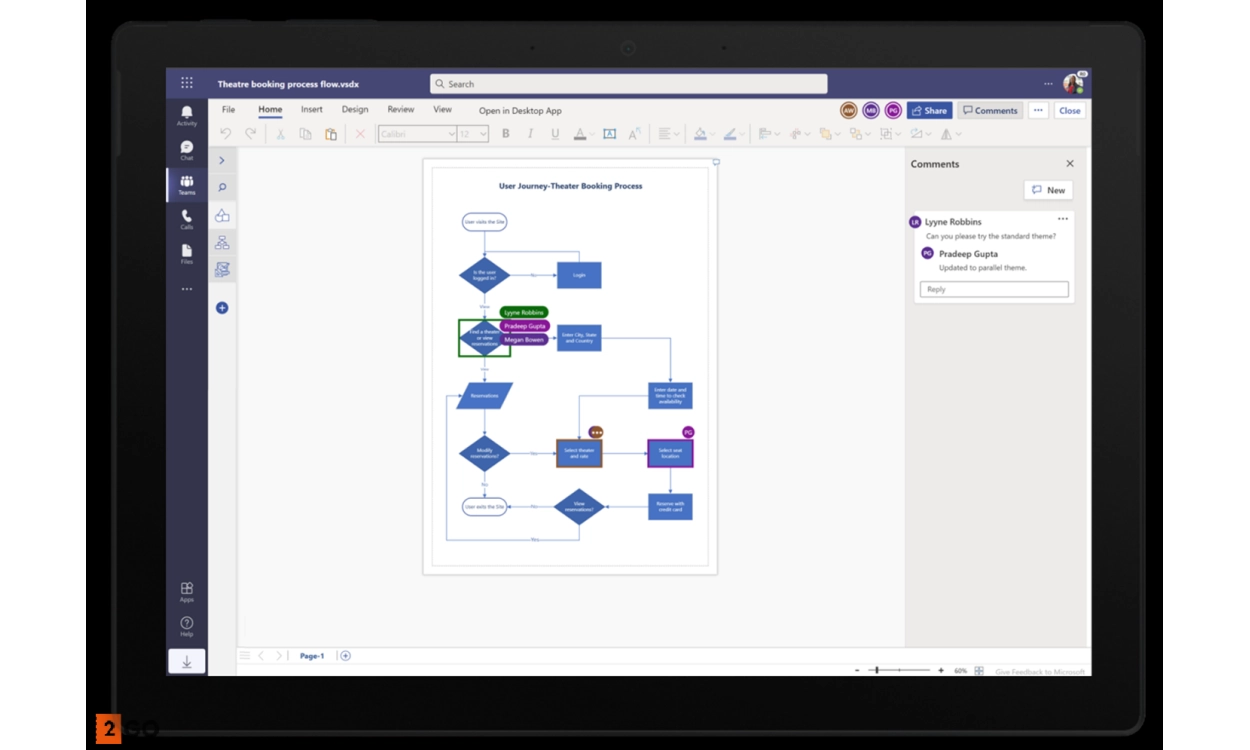
Task: Click the Share button
Action: 929,111
